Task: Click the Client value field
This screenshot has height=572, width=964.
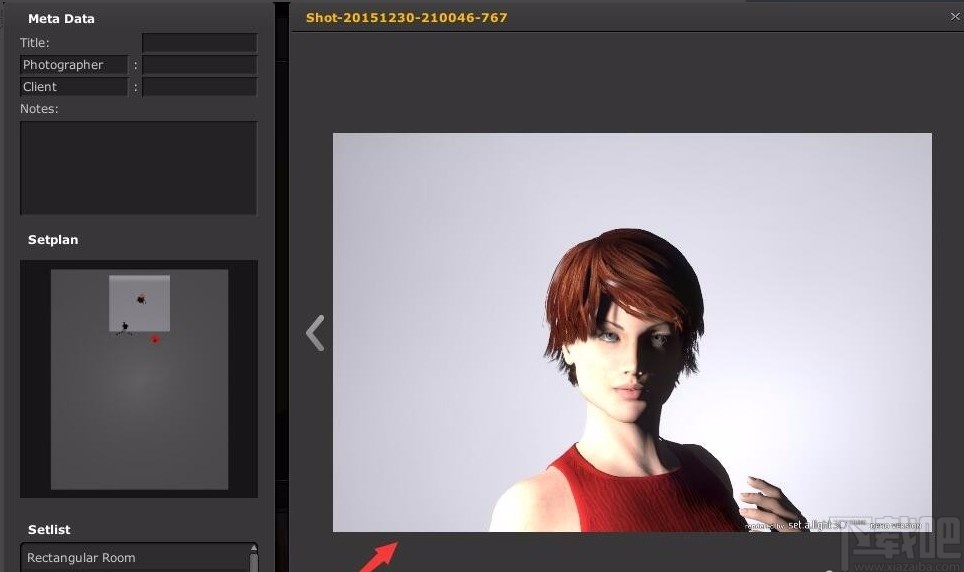Action: point(200,87)
